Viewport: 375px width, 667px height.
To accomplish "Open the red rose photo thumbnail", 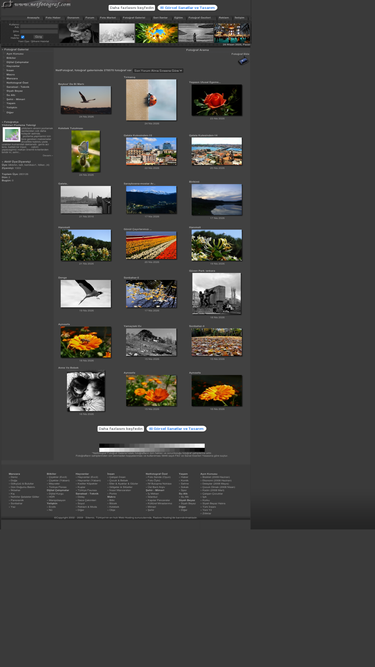I will 217,100.
